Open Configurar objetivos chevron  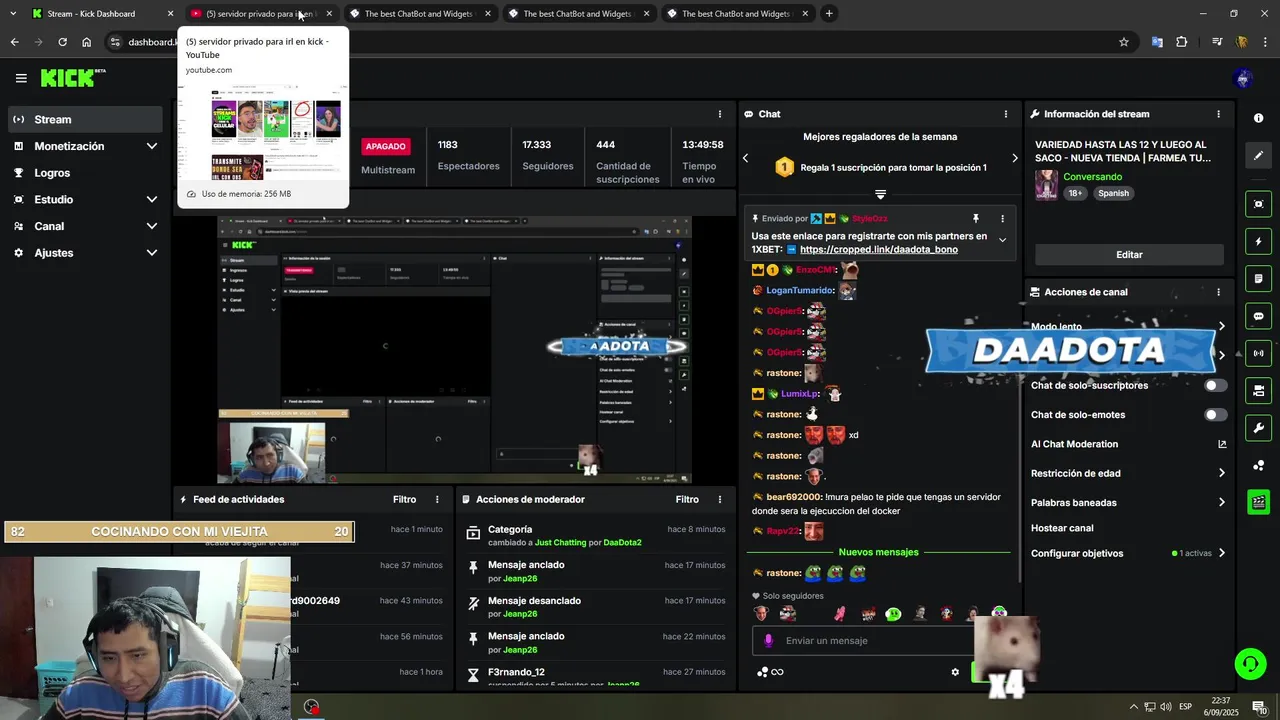pos(1221,553)
